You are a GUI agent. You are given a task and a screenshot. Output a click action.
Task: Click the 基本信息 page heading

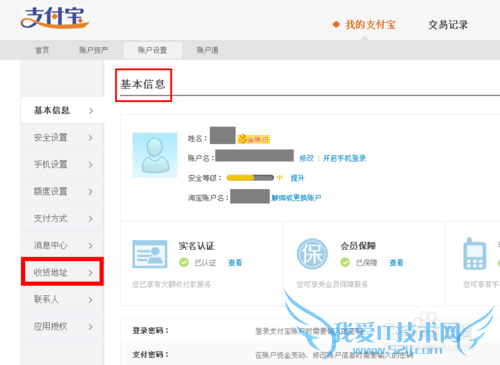point(143,84)
